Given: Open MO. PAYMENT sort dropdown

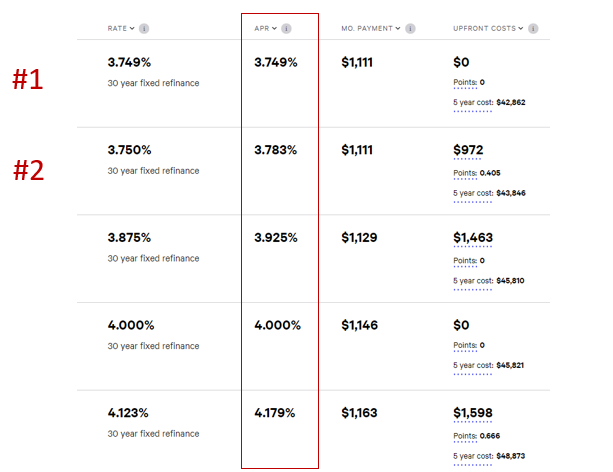Looking at the screenshot, I should (398, 29).
